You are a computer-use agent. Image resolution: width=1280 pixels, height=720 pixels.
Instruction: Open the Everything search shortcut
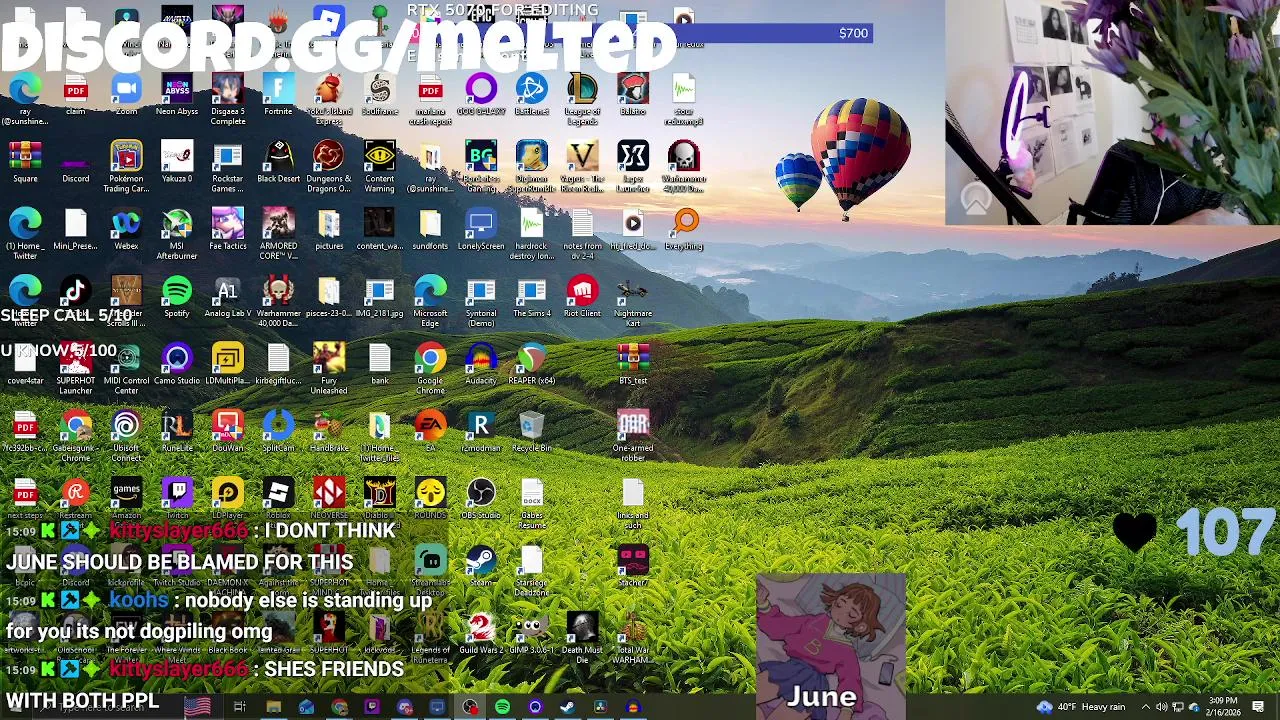(684, 230)
